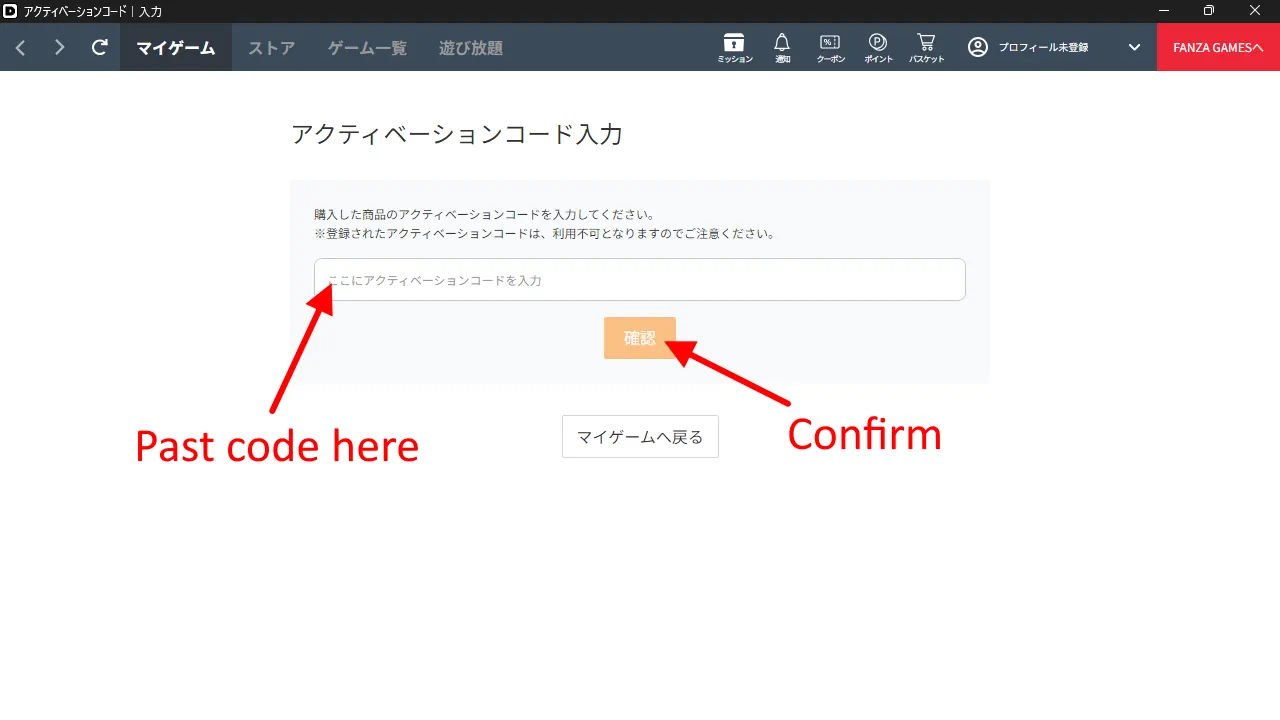Screen dimensions: 1280x720
Task: Click the プロフィール未登録 label
Action: pyautogui.click(x=1044, y=47)
